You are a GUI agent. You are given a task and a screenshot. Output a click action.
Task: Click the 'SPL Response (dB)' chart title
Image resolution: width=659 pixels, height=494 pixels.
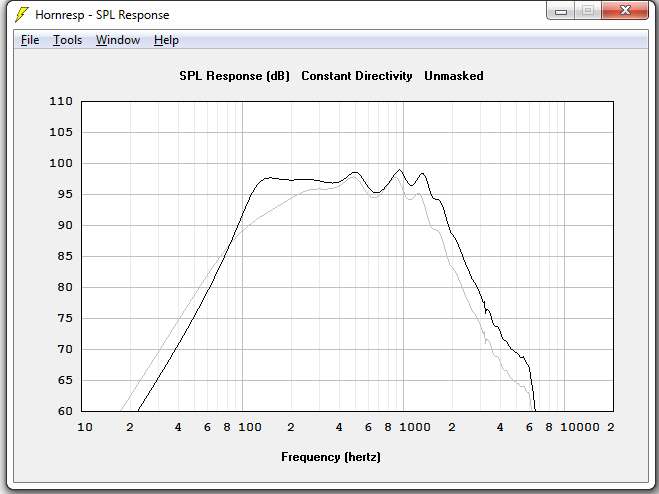click(235, 76)
